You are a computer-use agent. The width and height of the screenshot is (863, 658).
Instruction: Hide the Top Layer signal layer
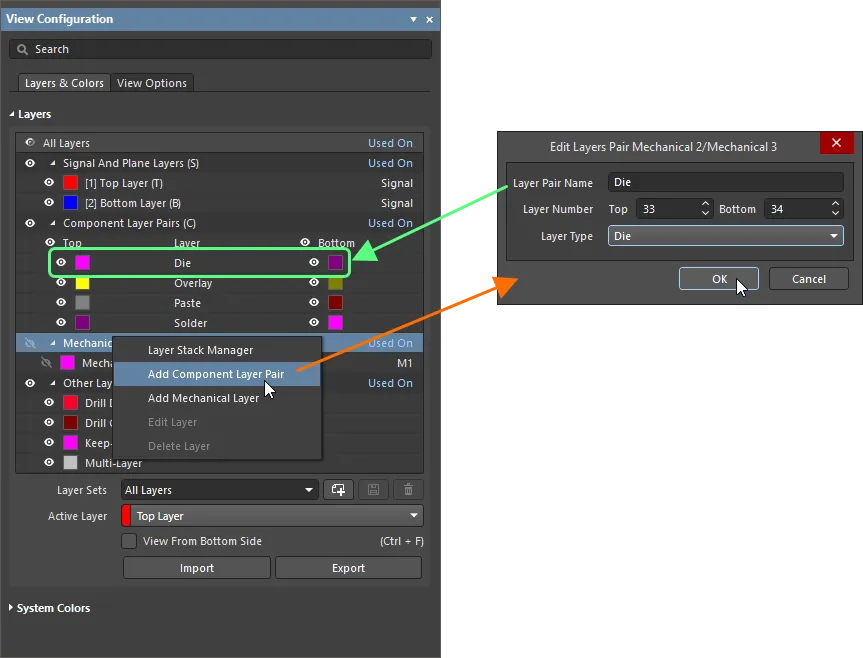pos(49,183)
